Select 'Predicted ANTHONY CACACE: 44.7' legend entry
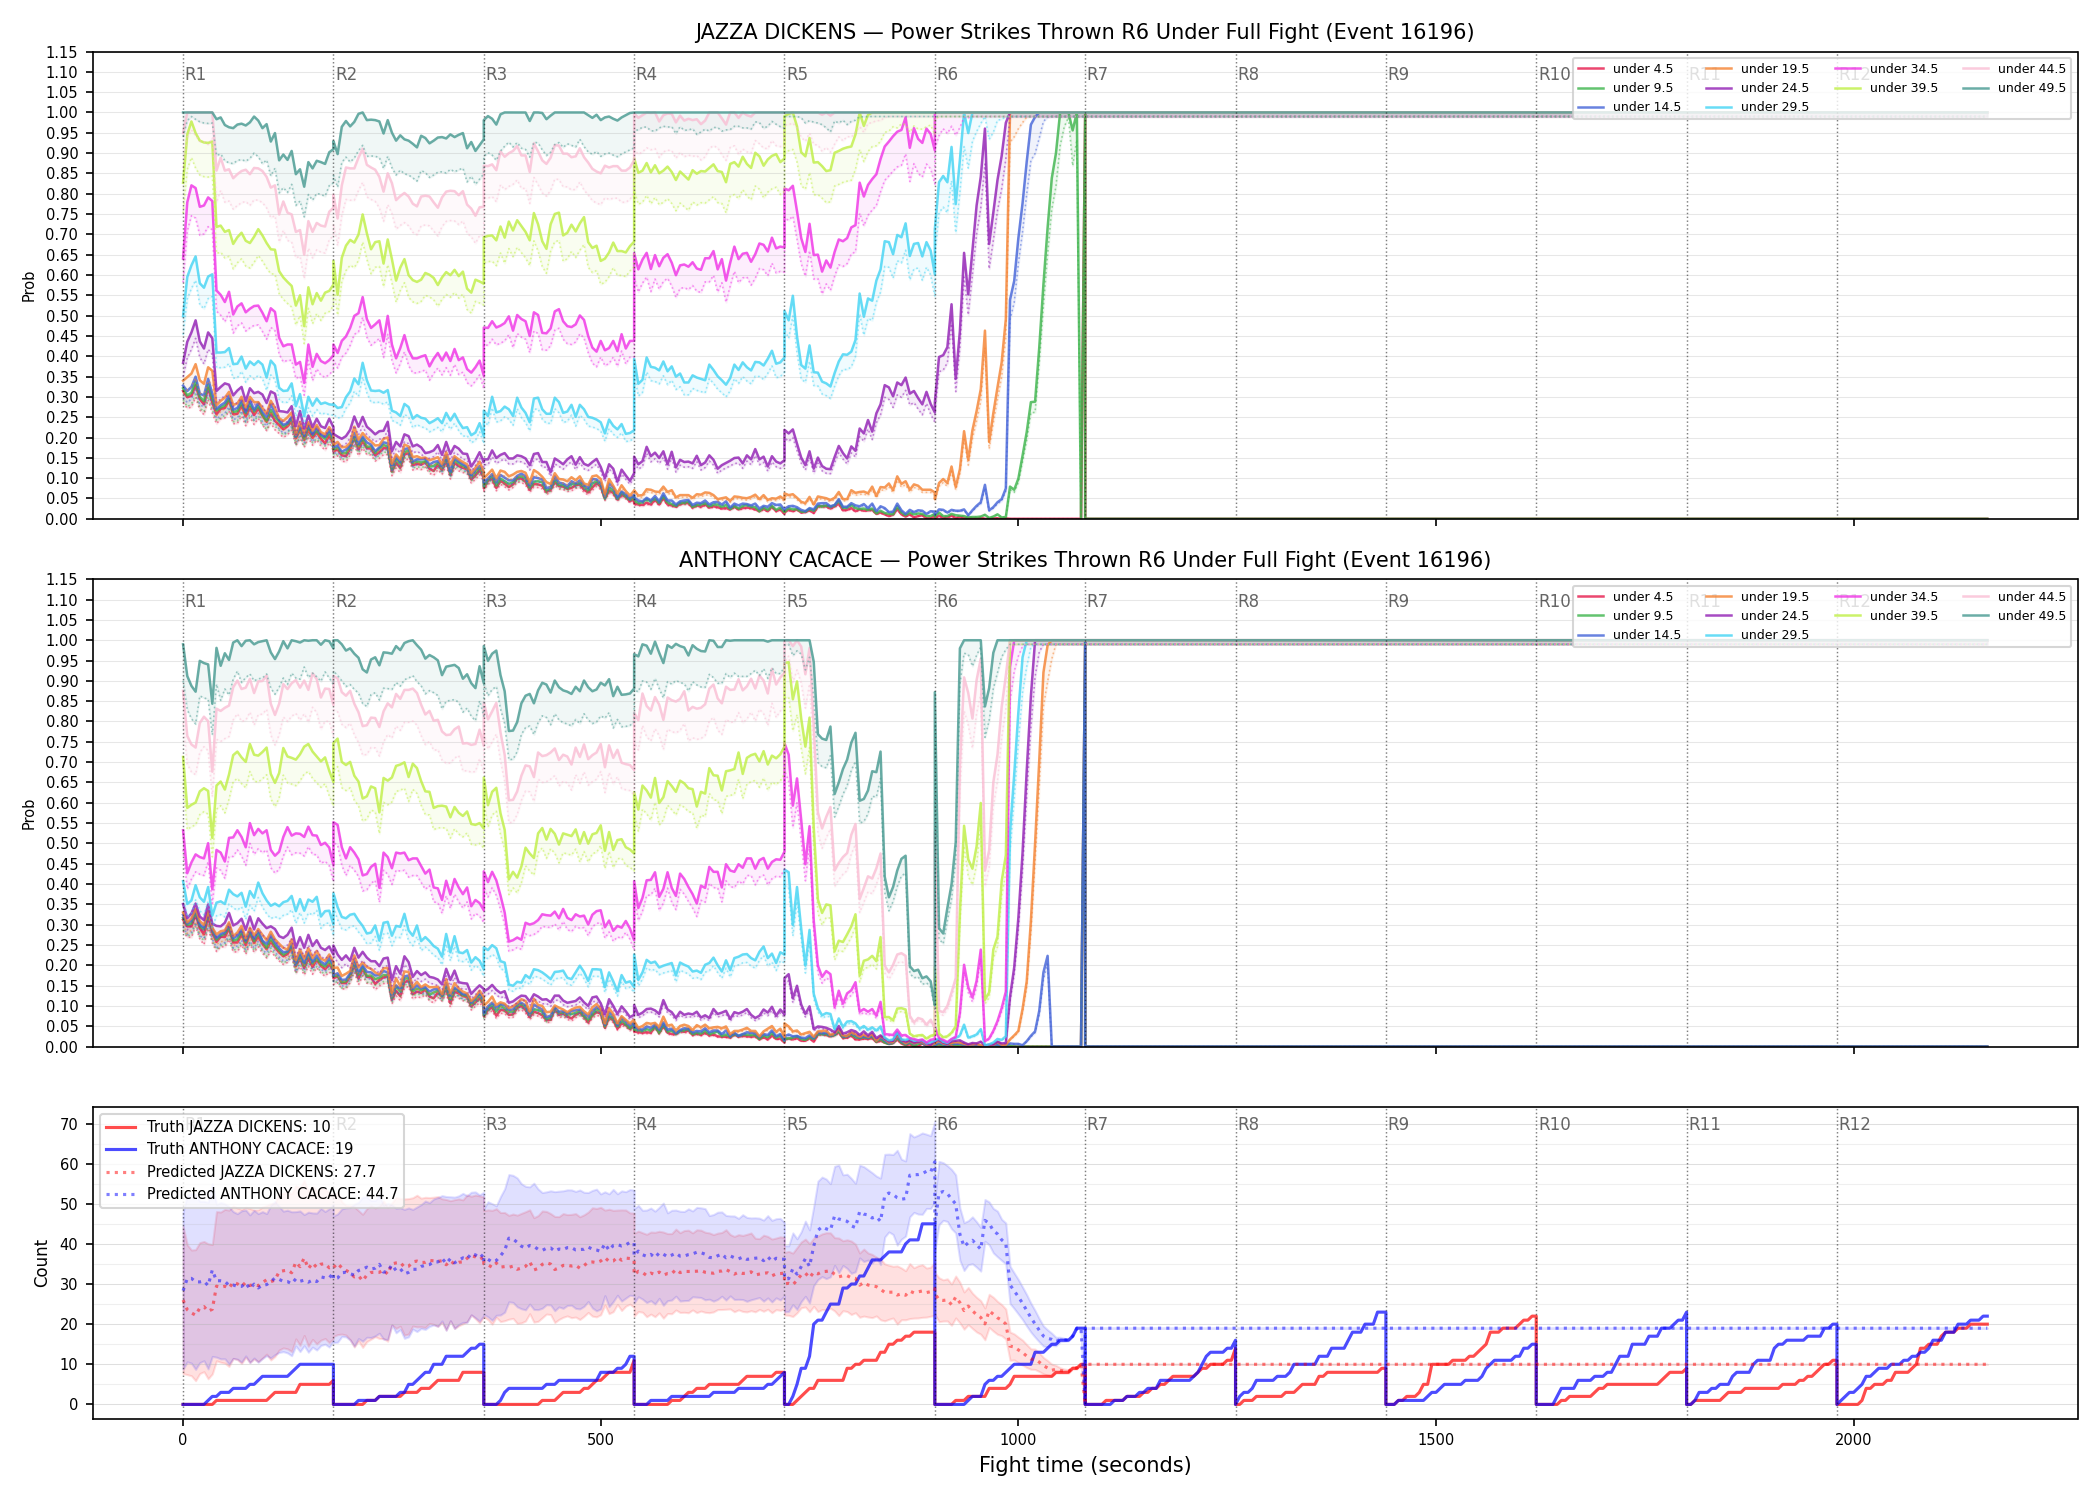This screenshot has height=1500, width=2100. (251, 1194)
